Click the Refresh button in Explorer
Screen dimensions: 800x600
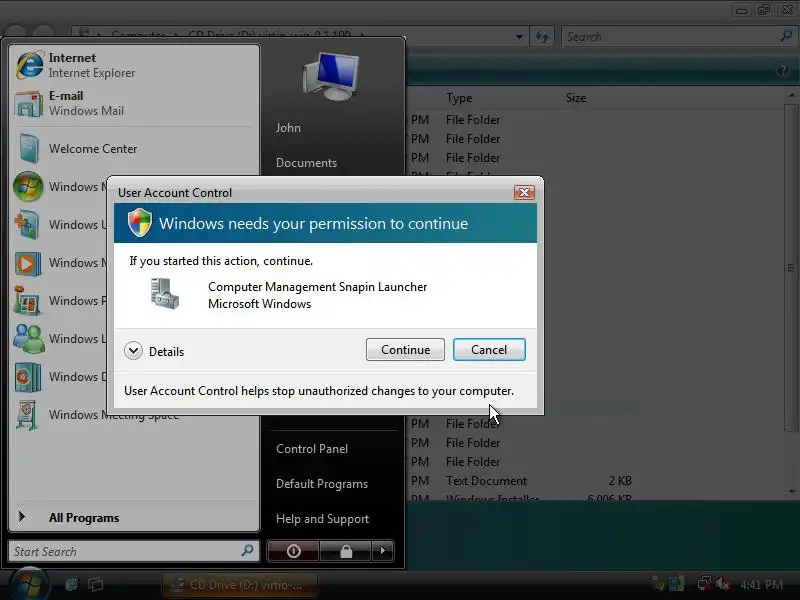(542, 37)
